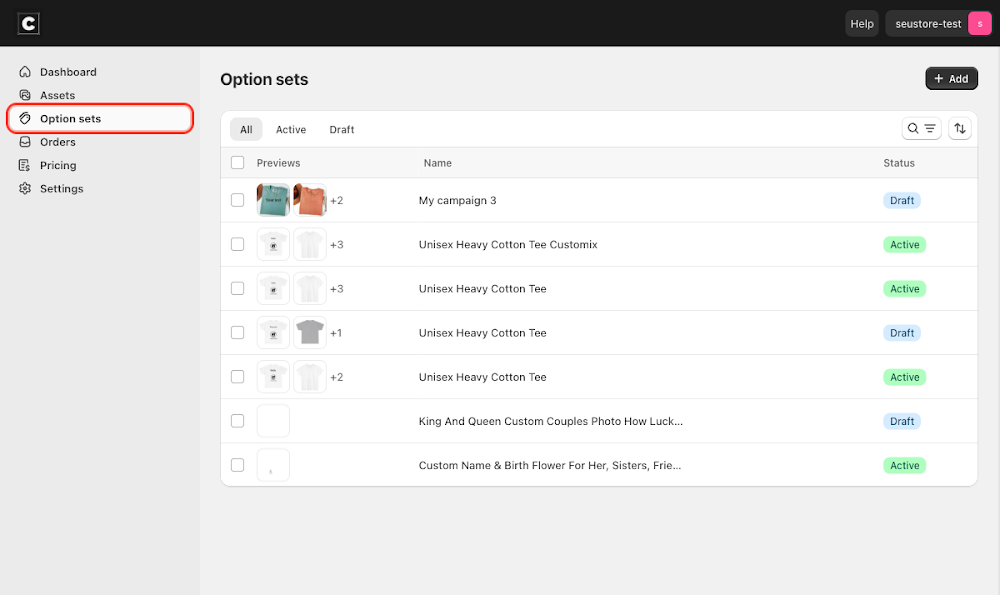Open King And Queen Custom Couples set
The height and width of the screenshot is (595, 1000).
(550, 421)
